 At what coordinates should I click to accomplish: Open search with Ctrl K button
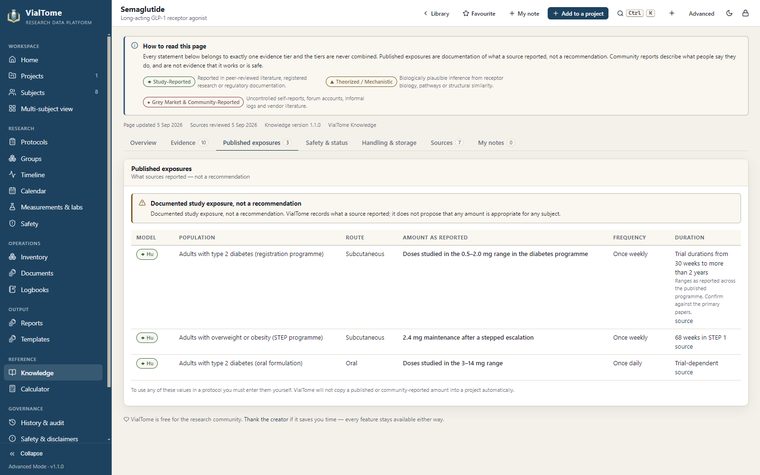click(x=636, y=13)
